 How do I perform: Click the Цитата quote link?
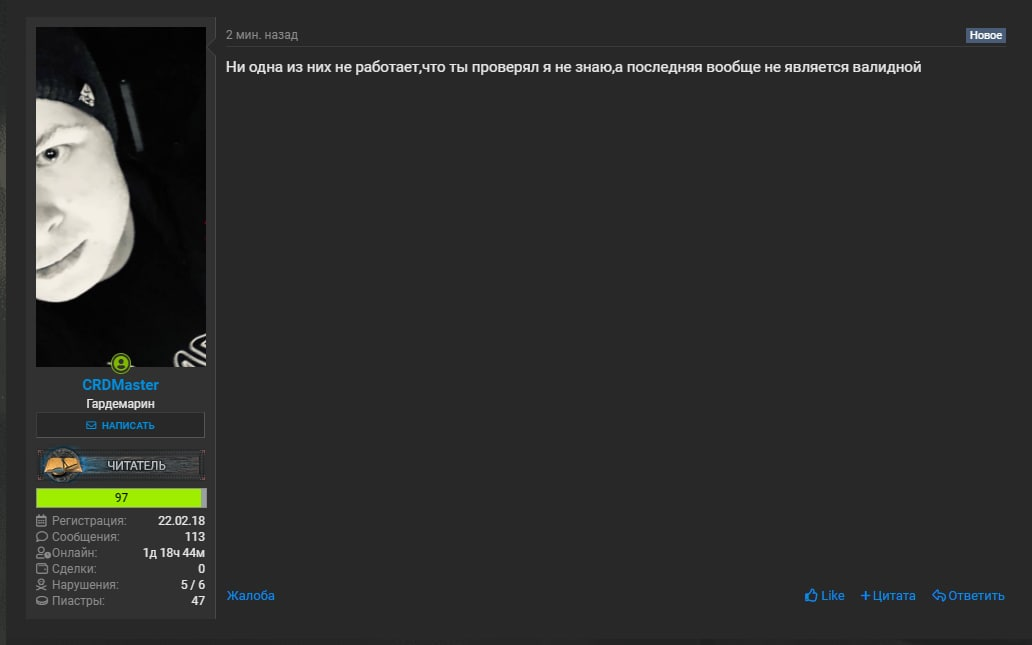point(894,596)
